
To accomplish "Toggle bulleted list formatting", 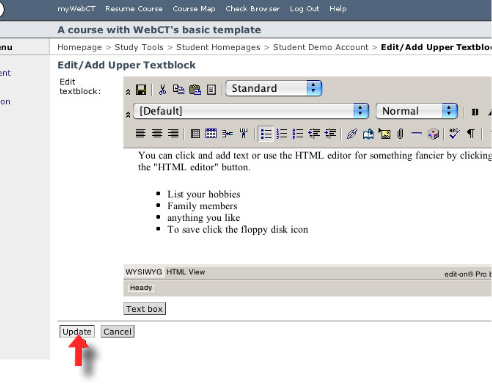I will pos(266,134).
